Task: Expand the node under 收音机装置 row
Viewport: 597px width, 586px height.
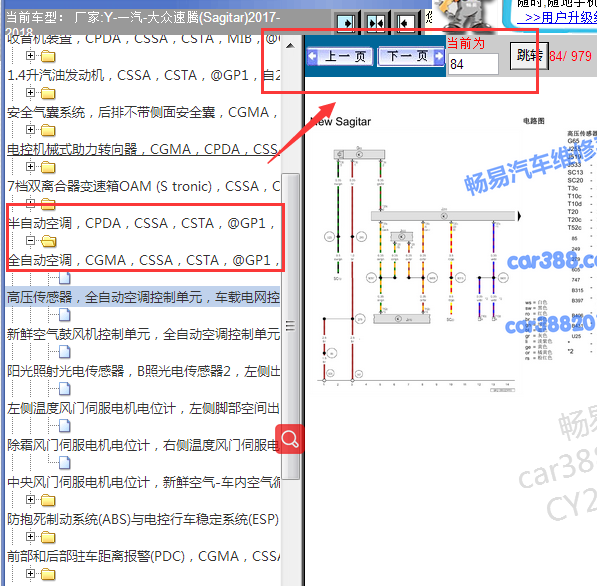Action: click(30, 56)
